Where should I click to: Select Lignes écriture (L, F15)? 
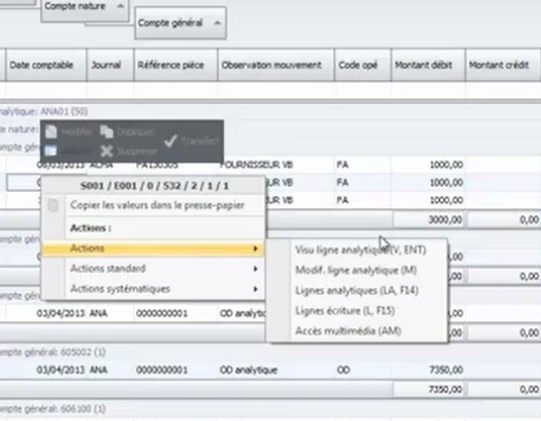(x=345, y=311)
